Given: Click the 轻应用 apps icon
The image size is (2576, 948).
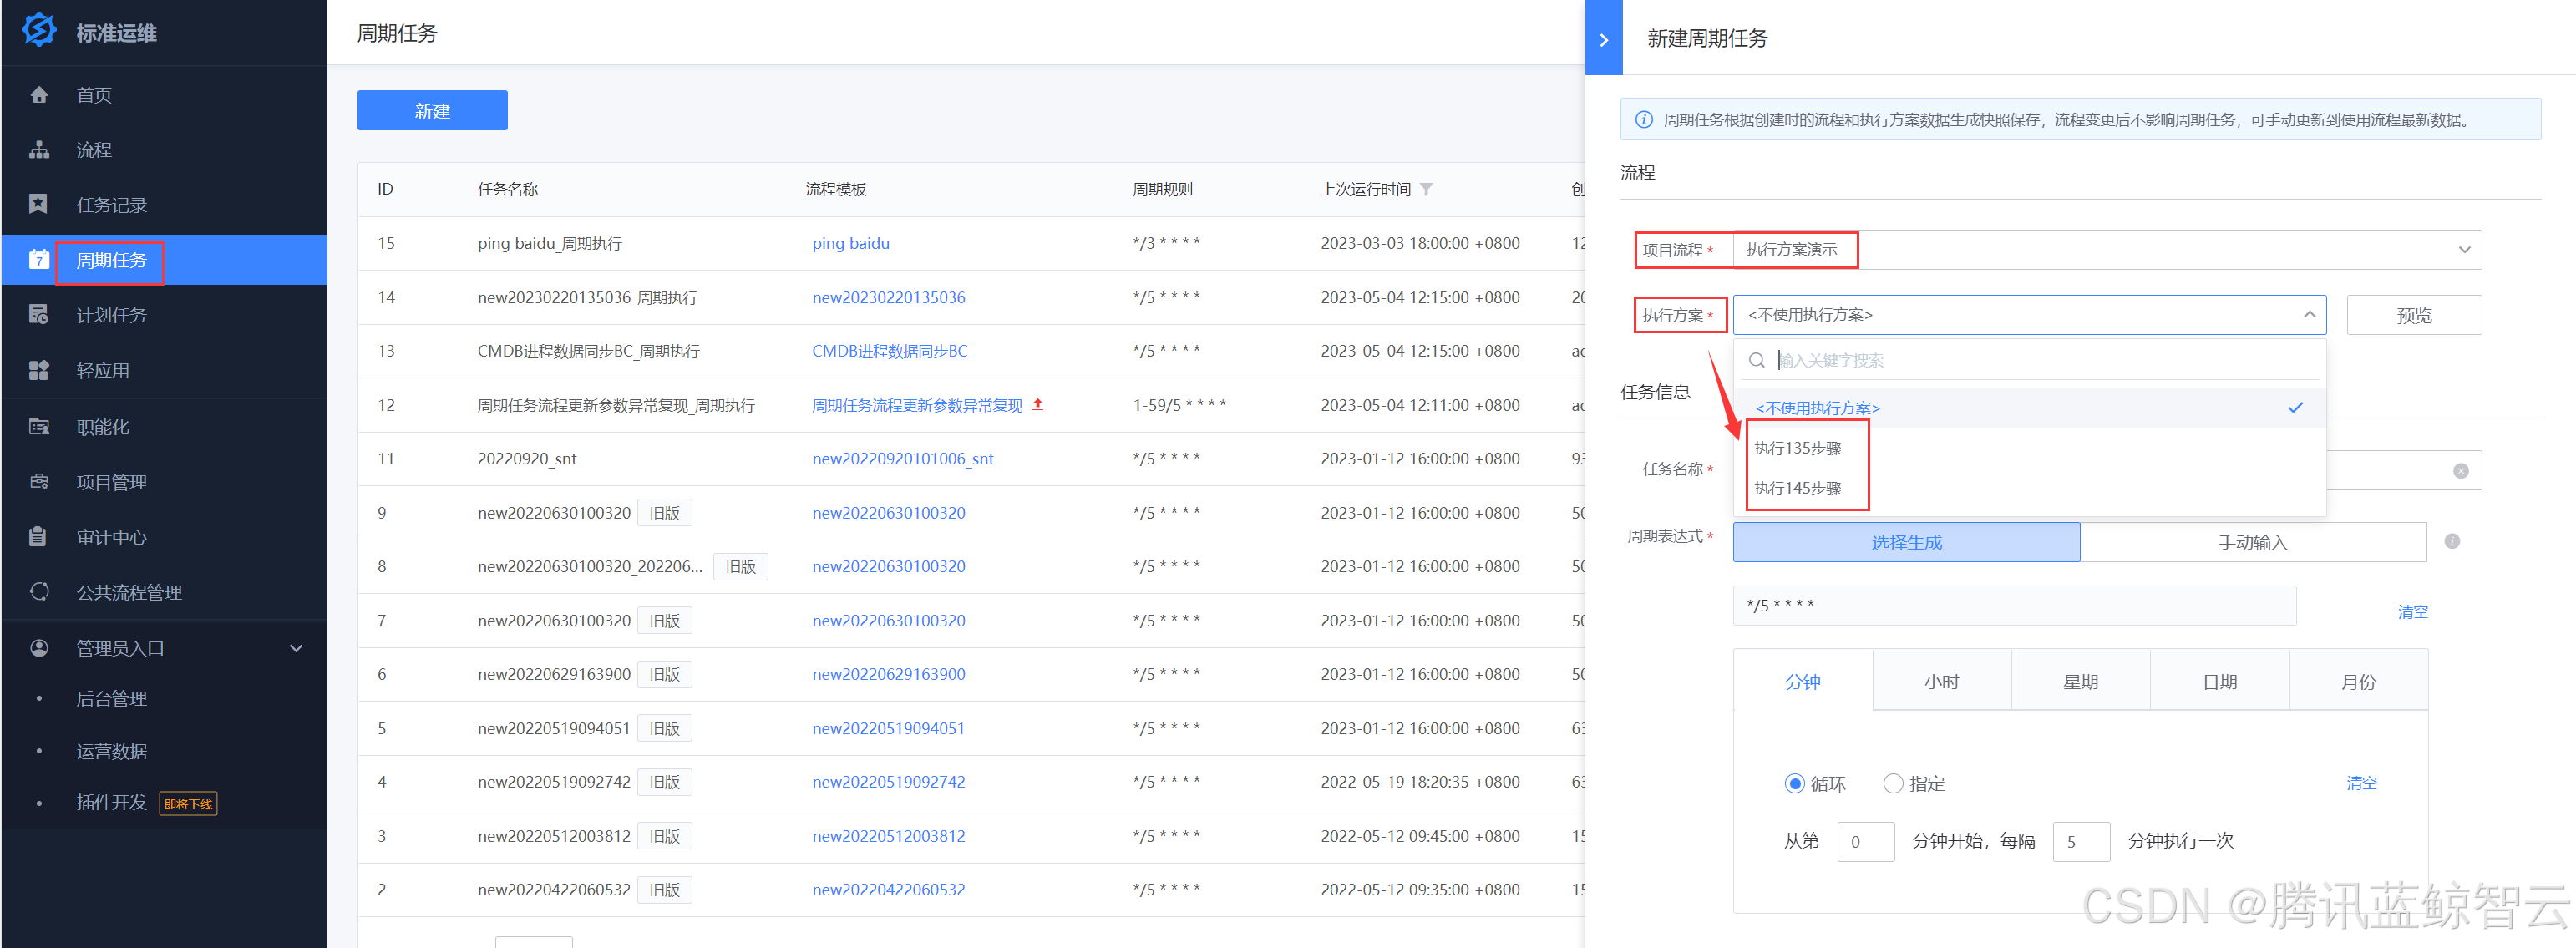Looking at the screenshot, I should [x=39, y=371].
